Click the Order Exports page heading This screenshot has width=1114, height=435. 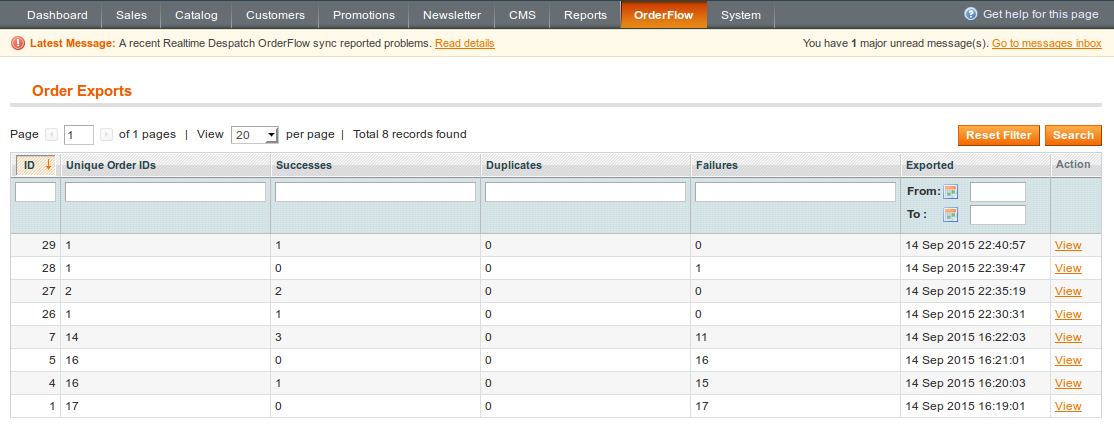coord(82,91)
